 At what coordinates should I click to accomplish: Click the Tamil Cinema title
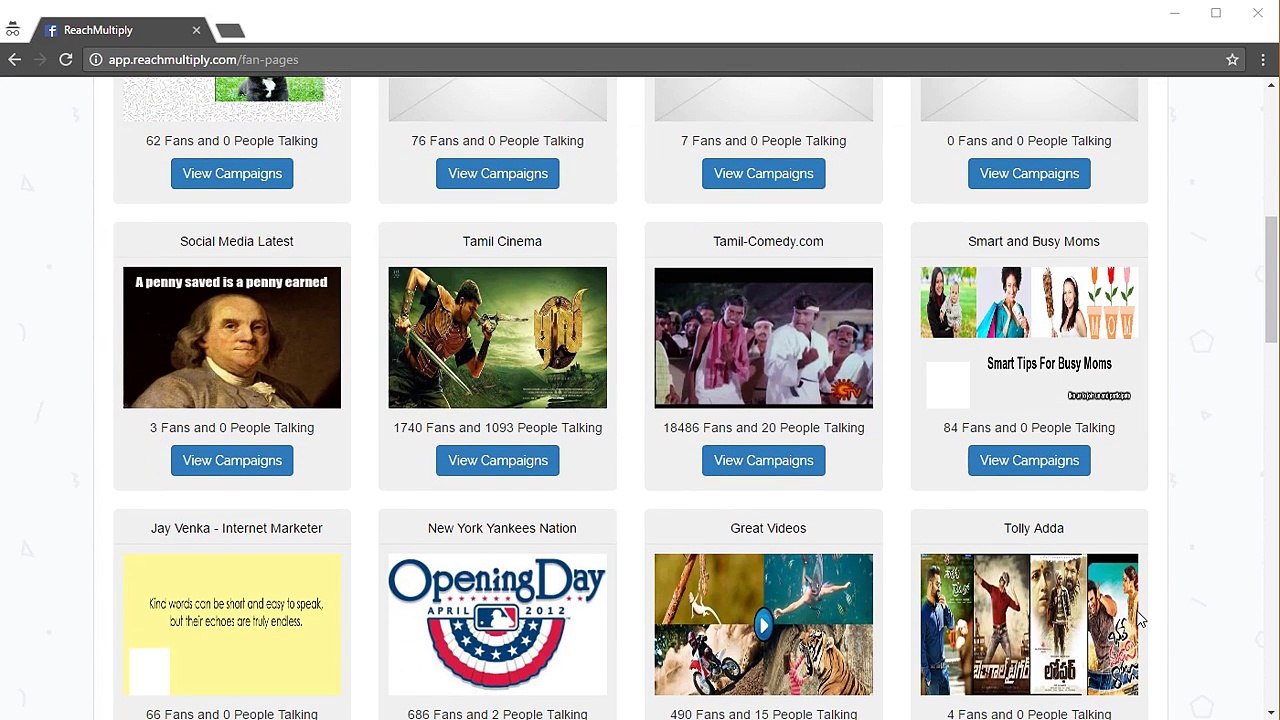[502, 241]
